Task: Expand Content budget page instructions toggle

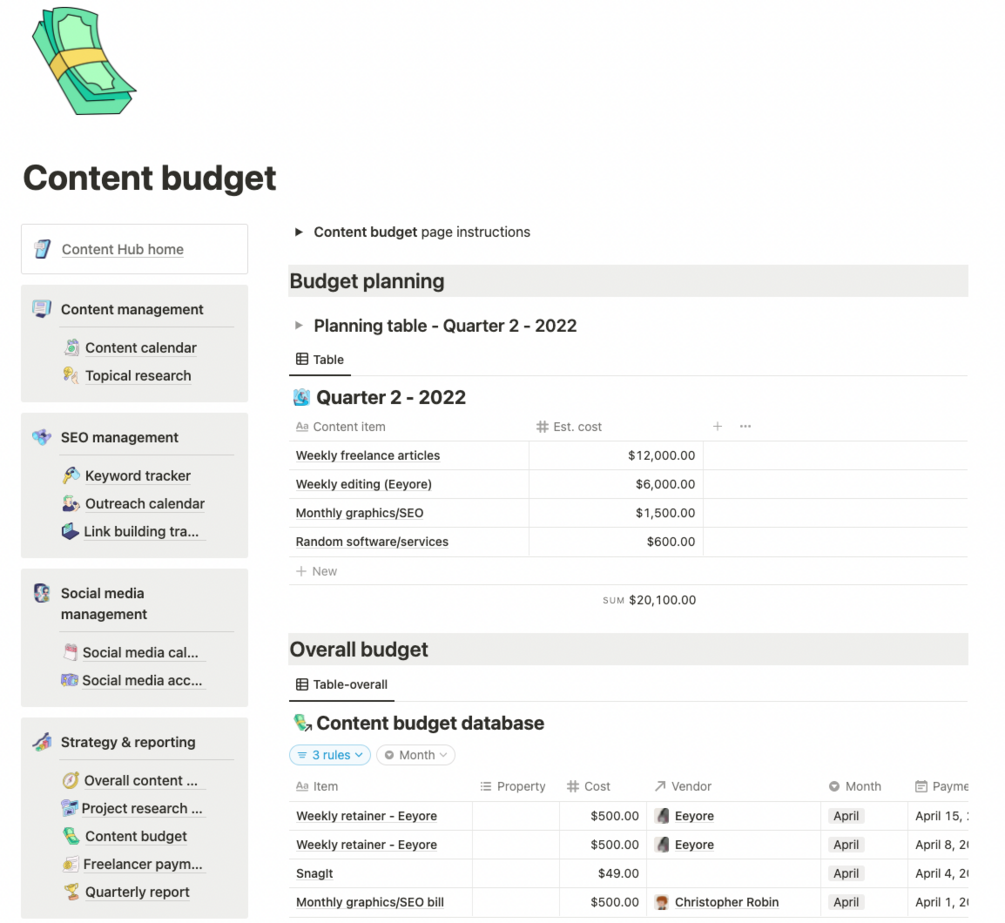Action: (298, 232)
